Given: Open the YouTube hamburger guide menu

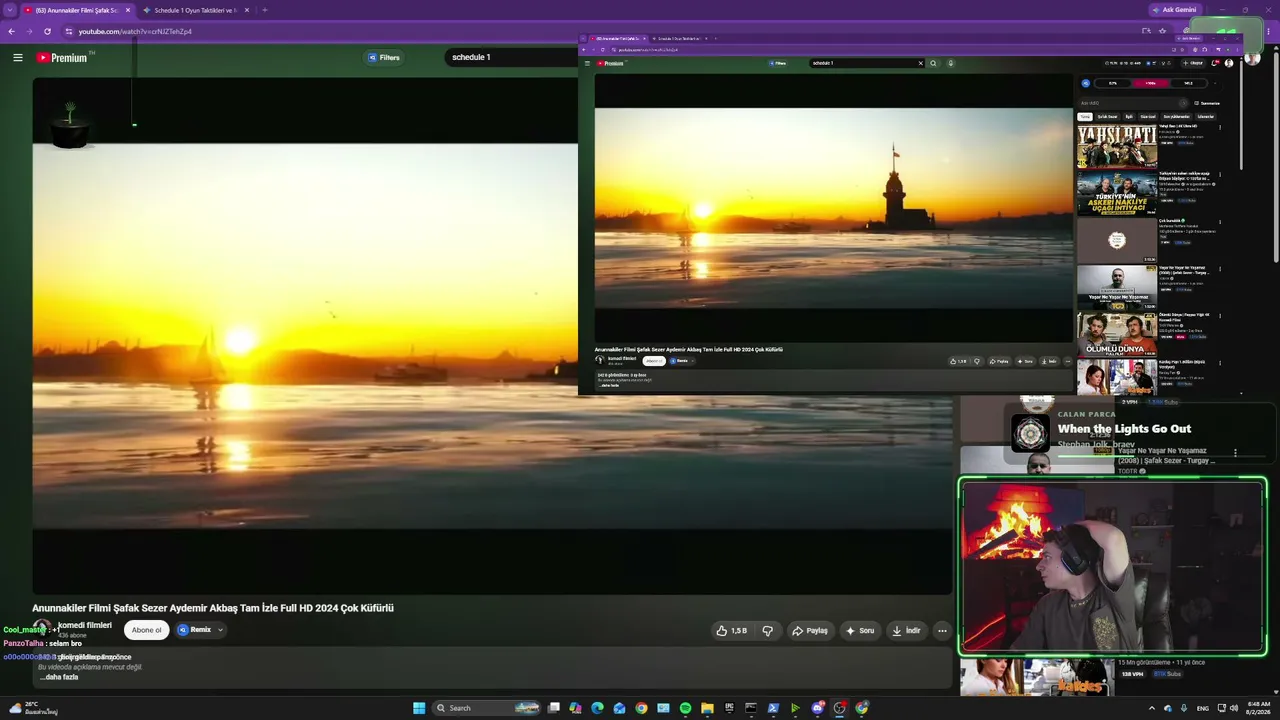Looking at the screenshot, I should pyautogui.click(x=17, y=57).
